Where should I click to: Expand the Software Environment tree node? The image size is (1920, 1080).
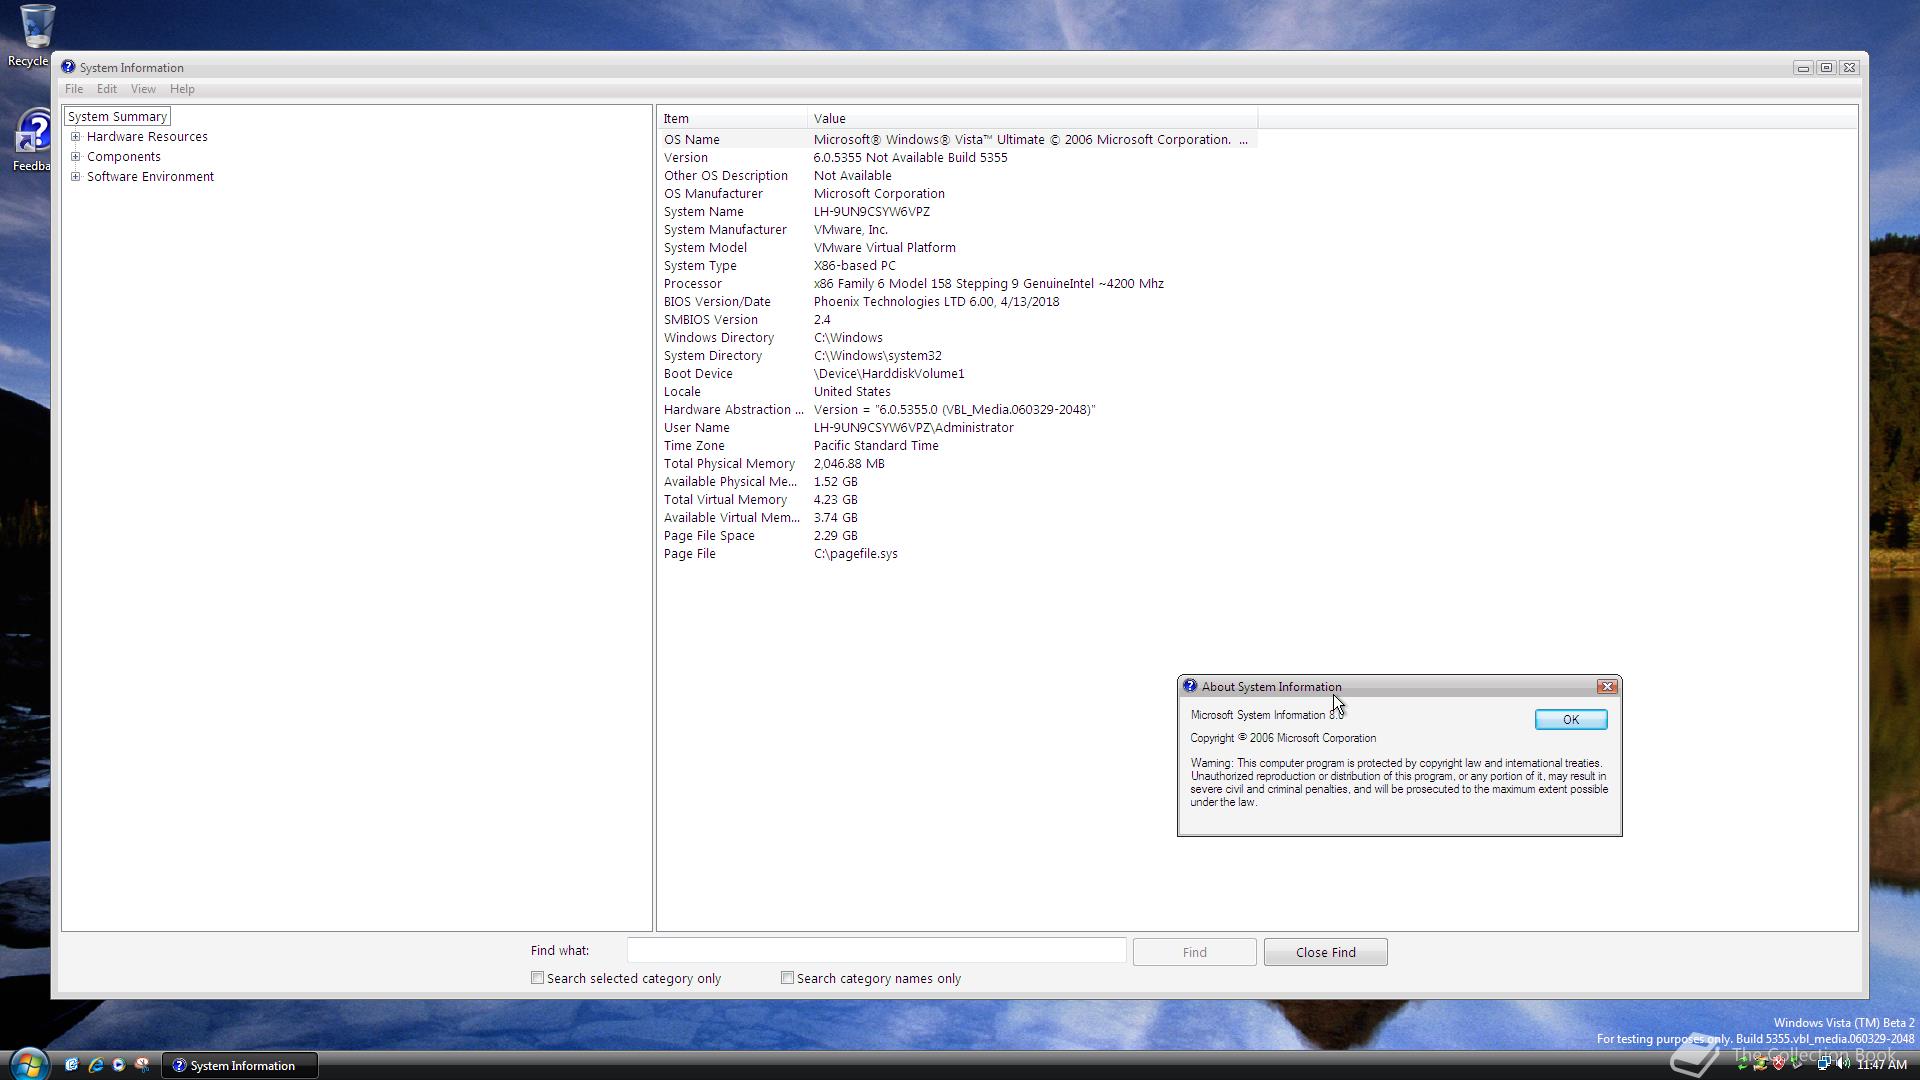point(75,177)
